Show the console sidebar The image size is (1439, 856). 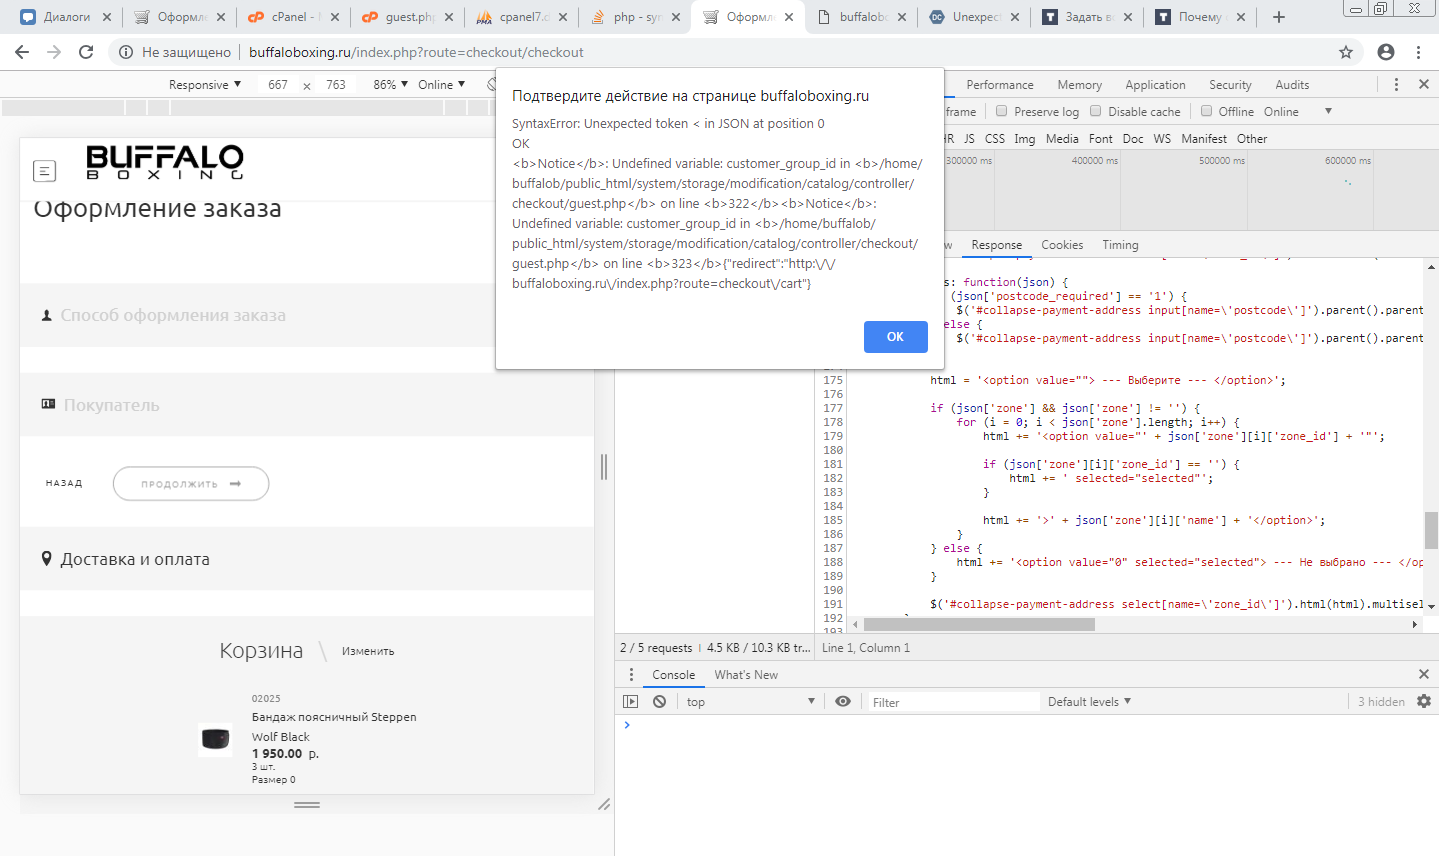(630, 702)
